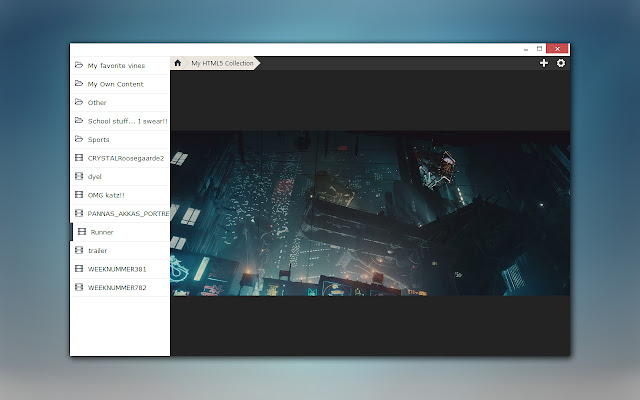Add new content with the plus icon

point(544,63)
